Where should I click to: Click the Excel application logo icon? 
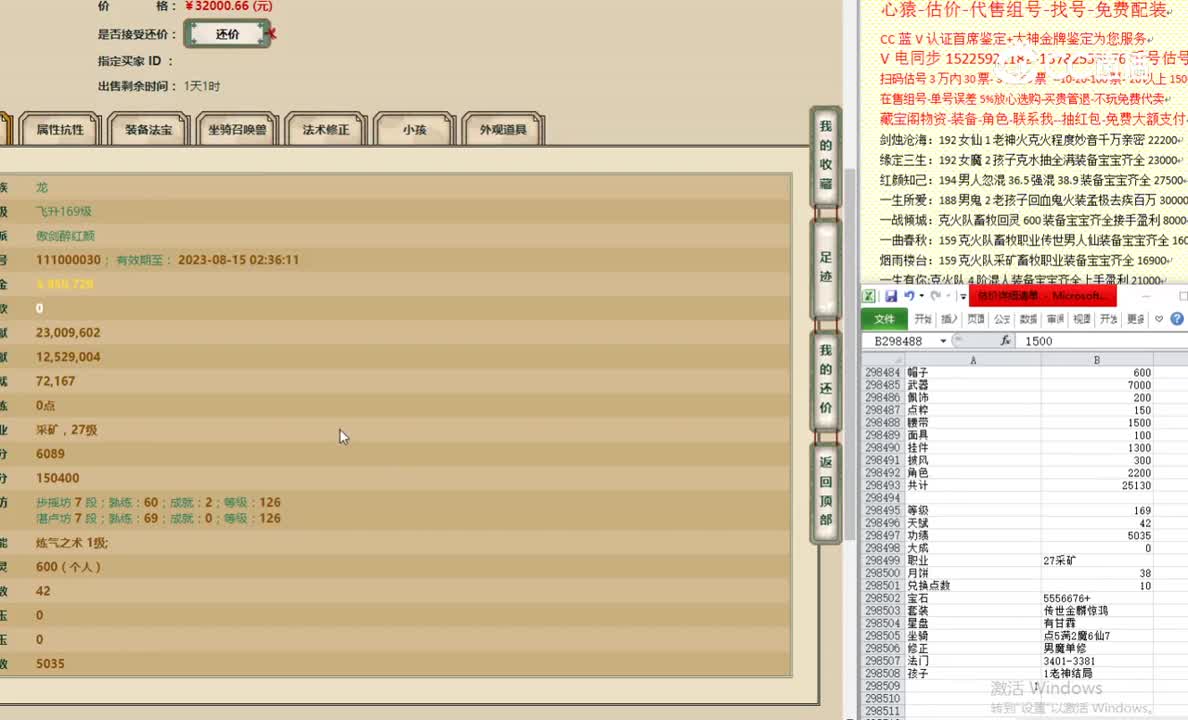pyautogui.click(x=869, y=296)
